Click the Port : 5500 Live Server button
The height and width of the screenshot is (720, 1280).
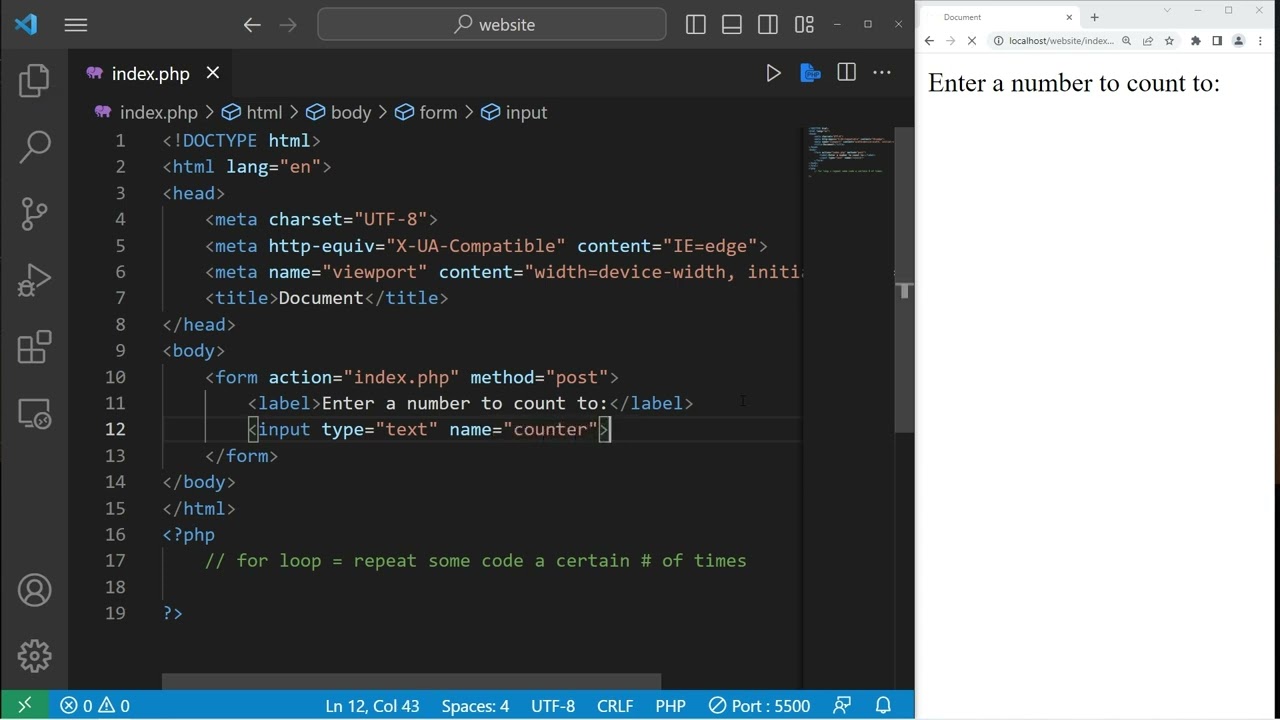(x=759, y=706)
